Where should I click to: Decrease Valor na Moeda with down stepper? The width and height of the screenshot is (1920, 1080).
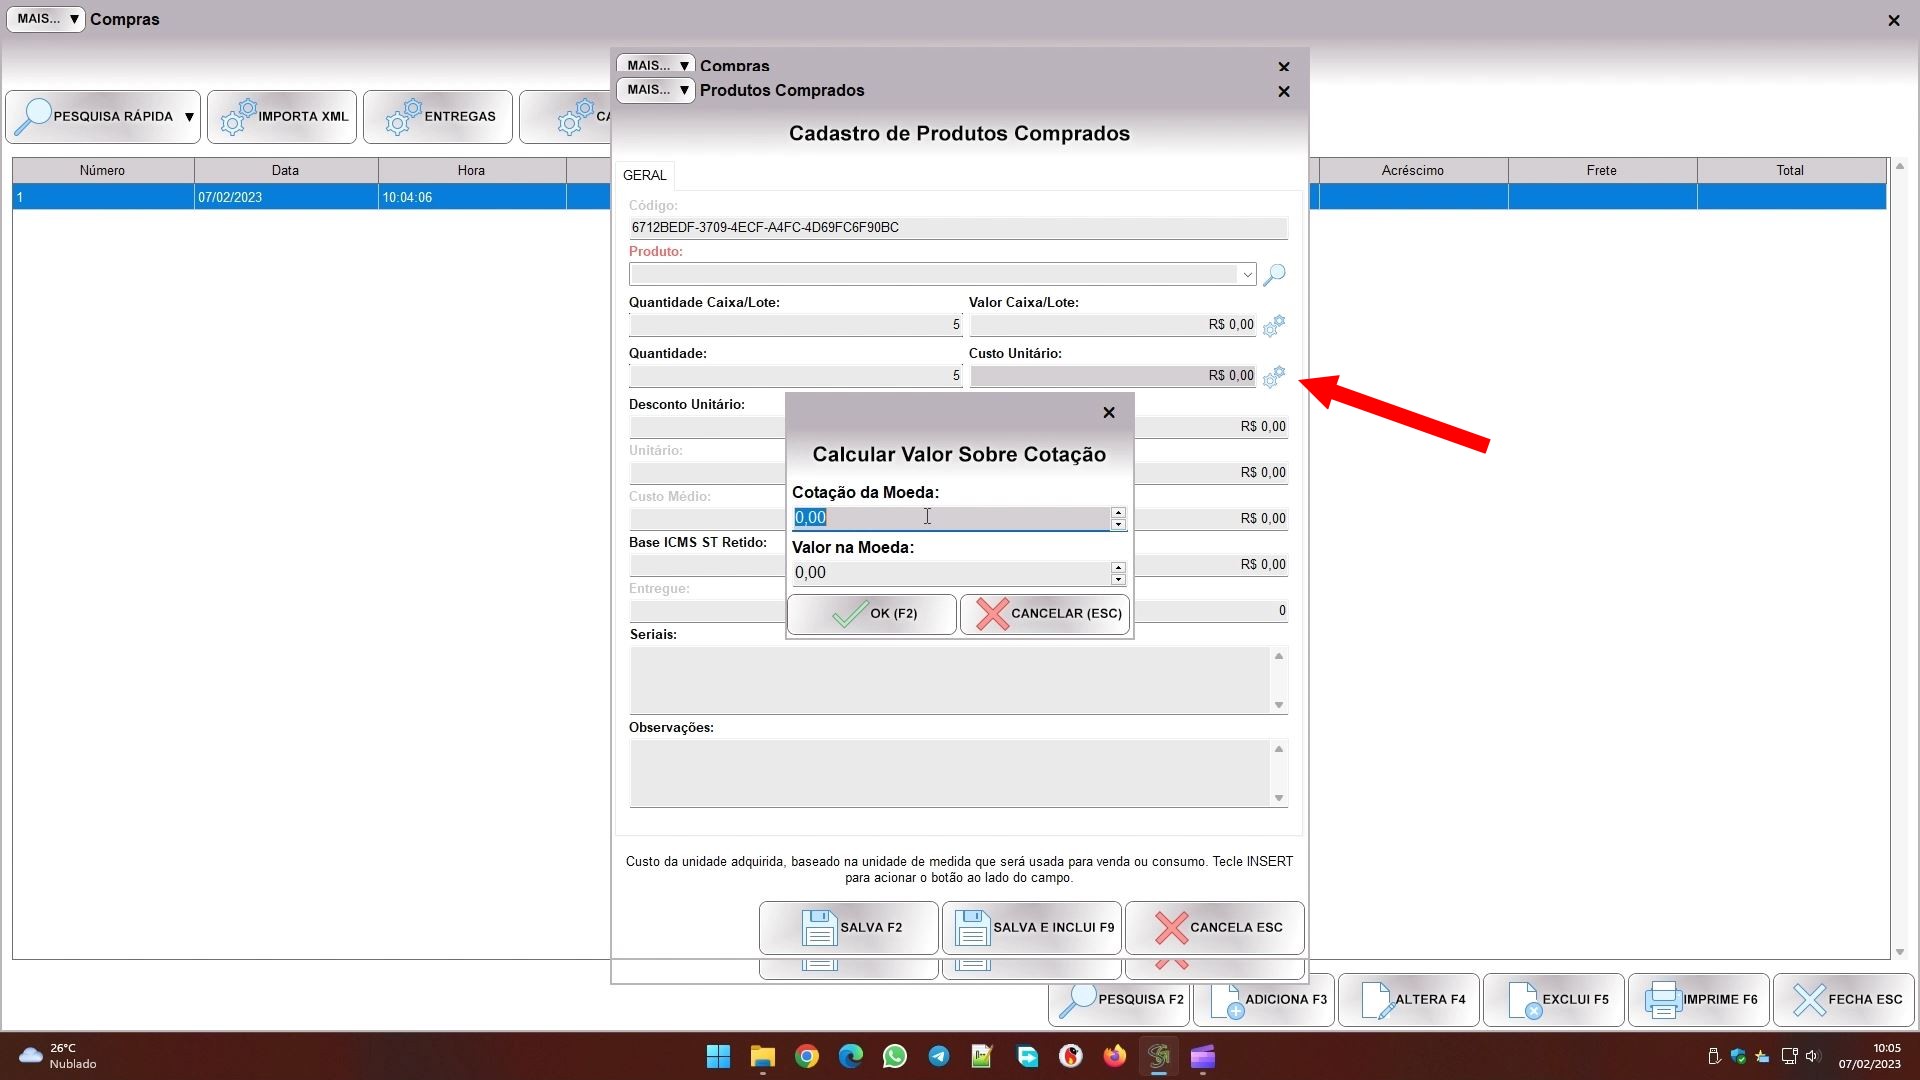tap(1118, 579)
